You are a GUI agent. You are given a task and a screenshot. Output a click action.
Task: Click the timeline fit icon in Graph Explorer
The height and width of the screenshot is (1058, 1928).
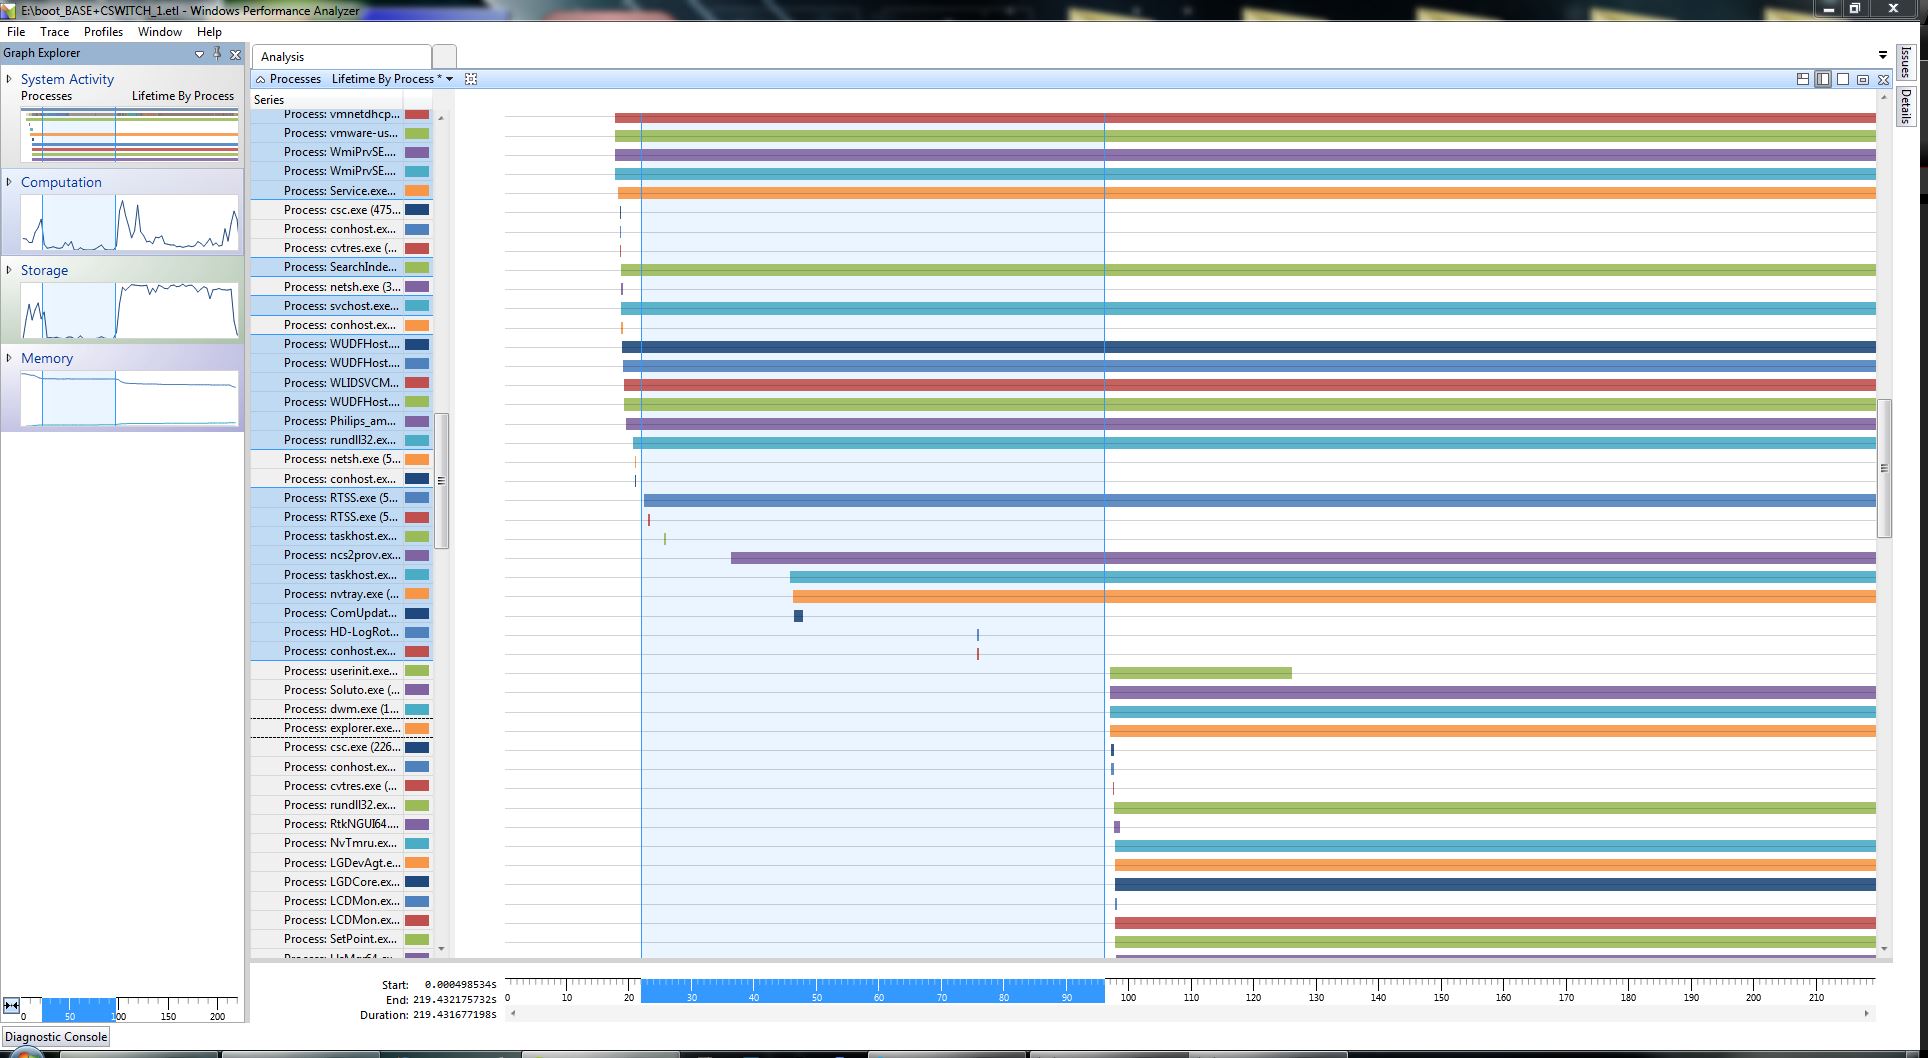click(x=11, y=1005)
